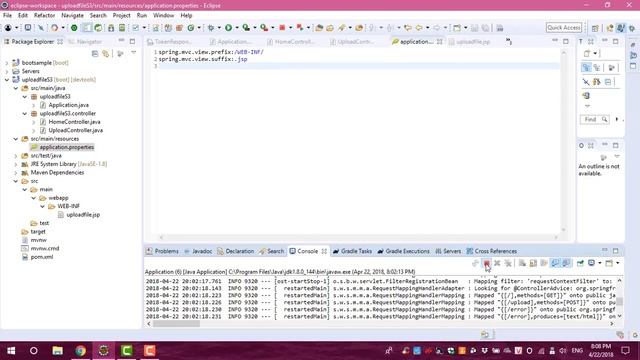Screen dimensions: 640x360
Task: Open the New Console View dropdown arrow
Action: coord(618,263)
